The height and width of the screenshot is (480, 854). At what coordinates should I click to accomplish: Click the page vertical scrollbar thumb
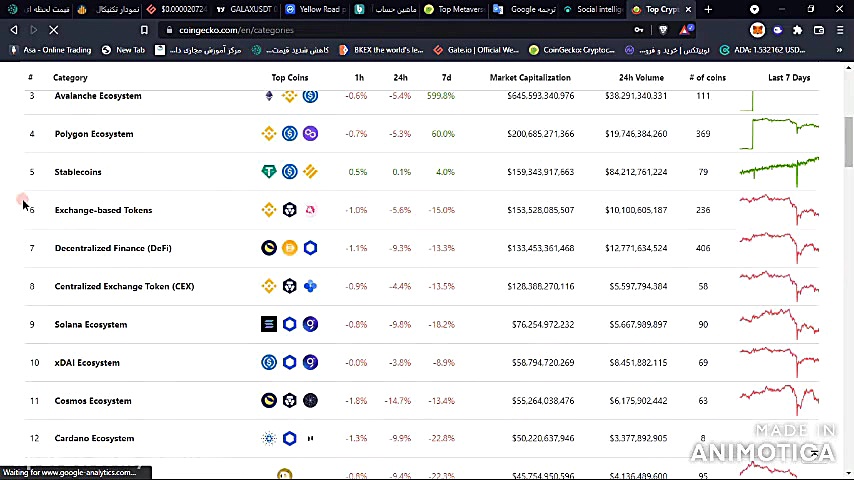[x=849, y=142]
